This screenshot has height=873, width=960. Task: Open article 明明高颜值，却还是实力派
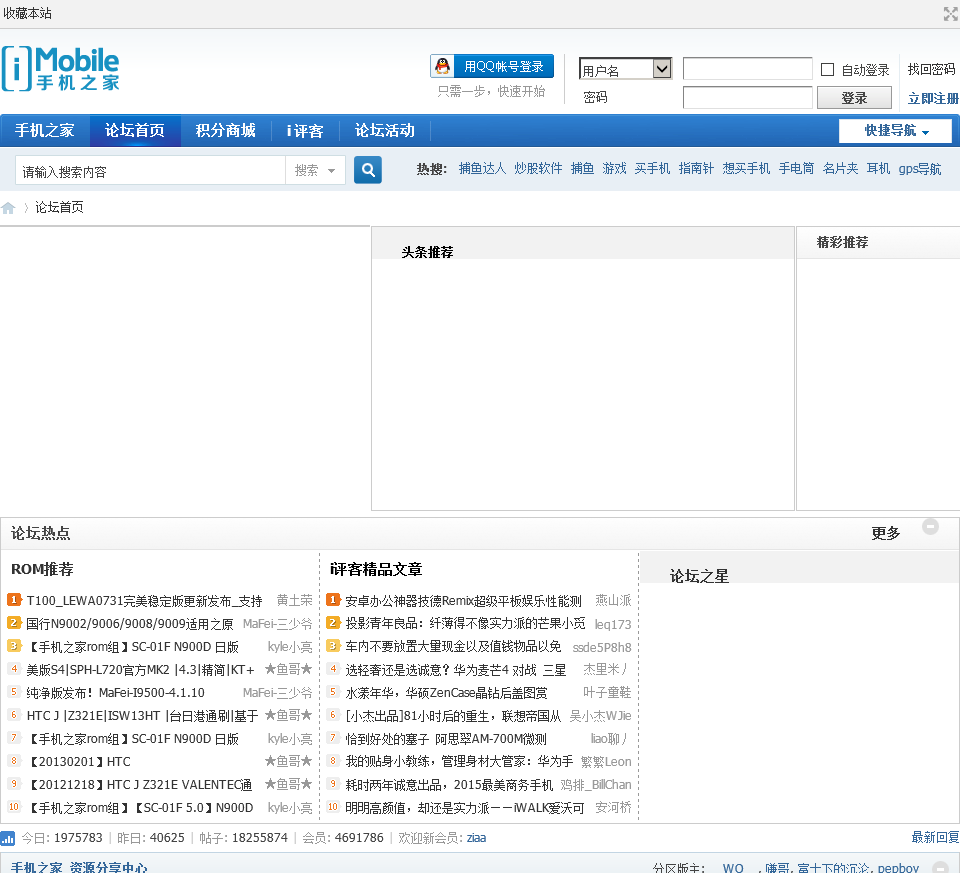point(465,807)
